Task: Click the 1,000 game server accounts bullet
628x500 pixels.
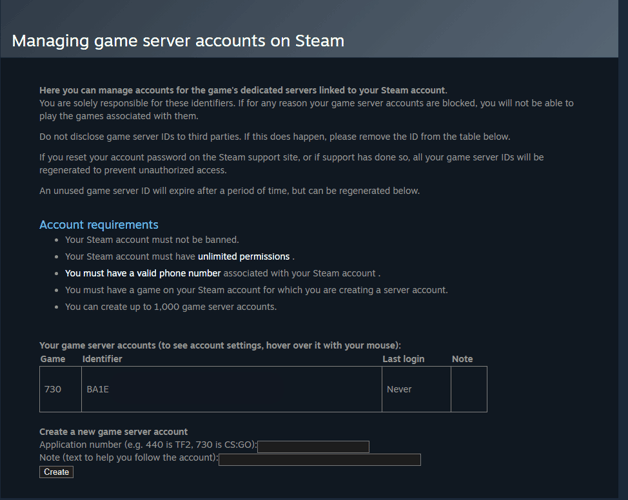Action: [x=171, y=306]
